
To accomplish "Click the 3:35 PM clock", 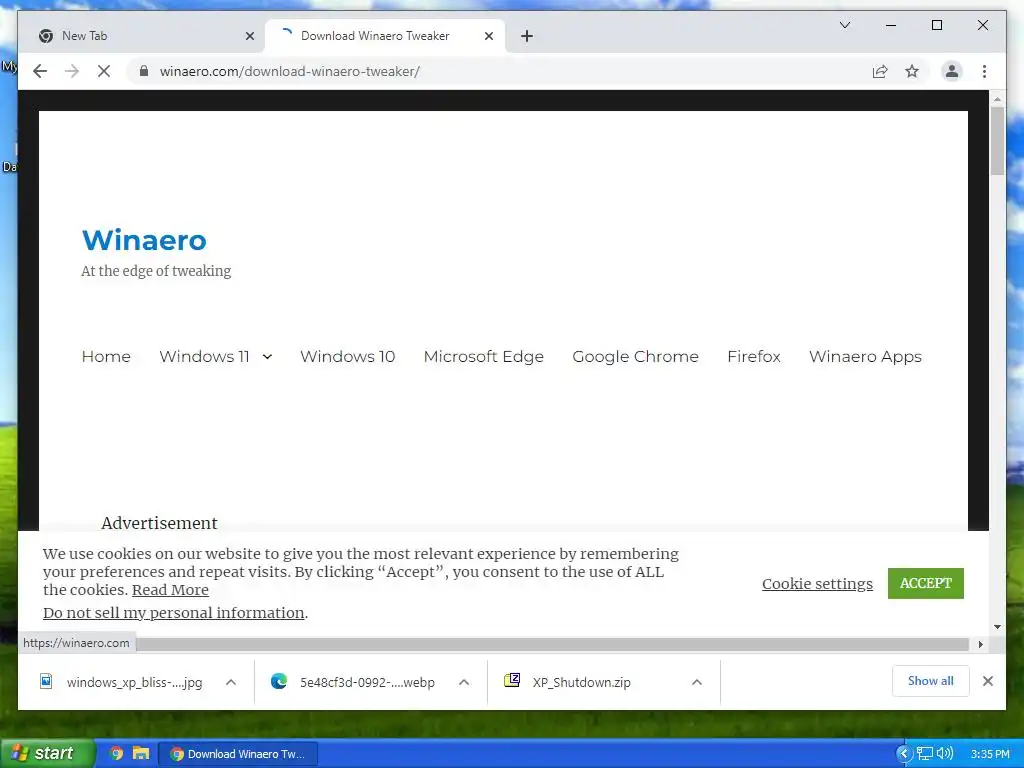I will pyautogui.click(x=990, y=754).
